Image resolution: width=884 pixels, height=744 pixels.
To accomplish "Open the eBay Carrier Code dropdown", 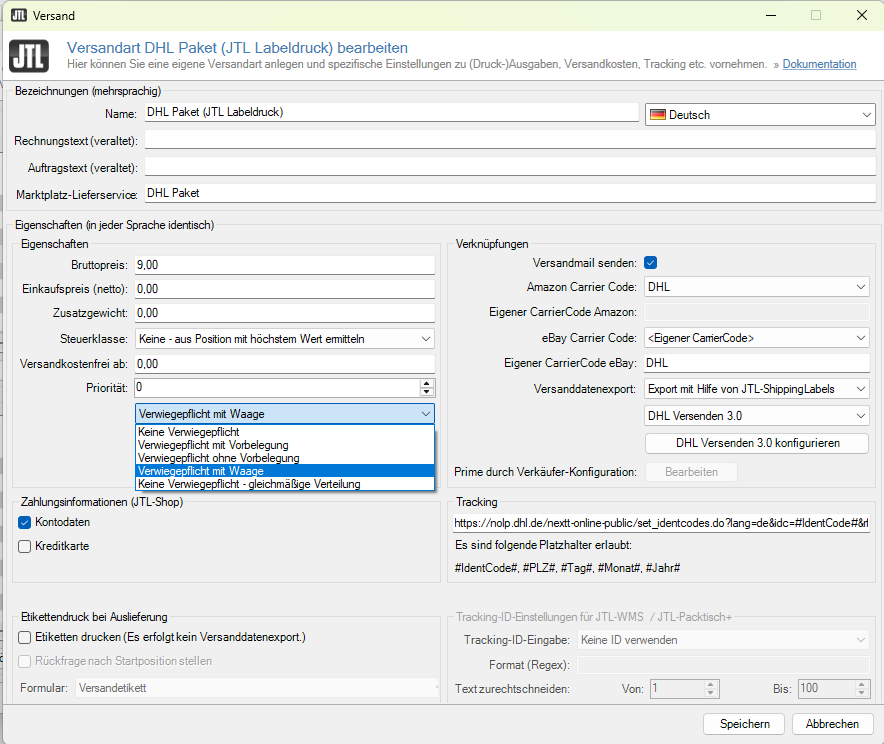I will [x=757, y=338].
